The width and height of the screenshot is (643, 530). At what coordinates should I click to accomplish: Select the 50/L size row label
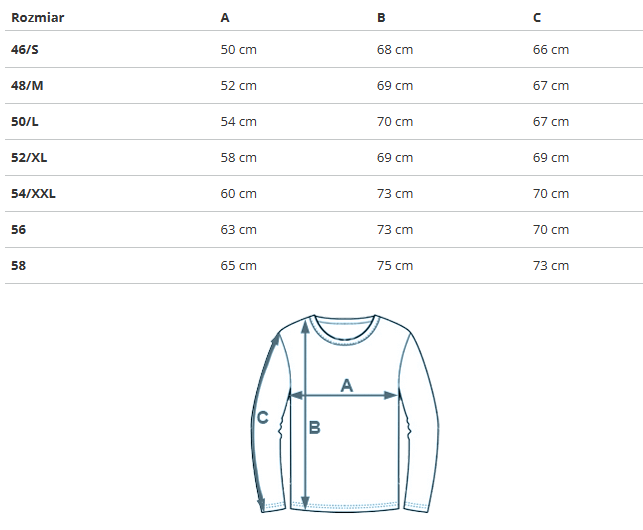(x=25, y=121)
